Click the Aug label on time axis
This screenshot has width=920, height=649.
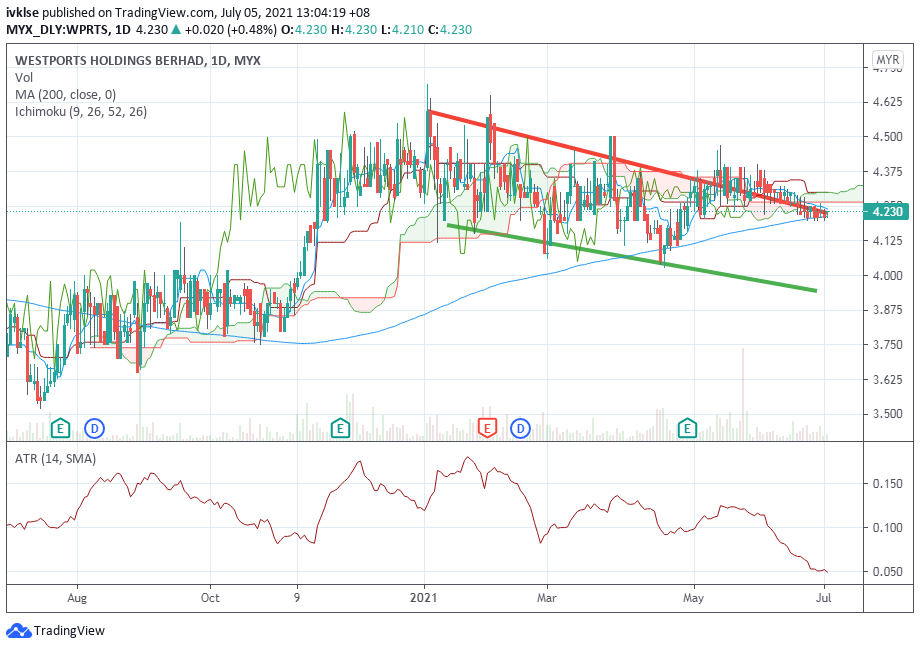pos(77,598)
